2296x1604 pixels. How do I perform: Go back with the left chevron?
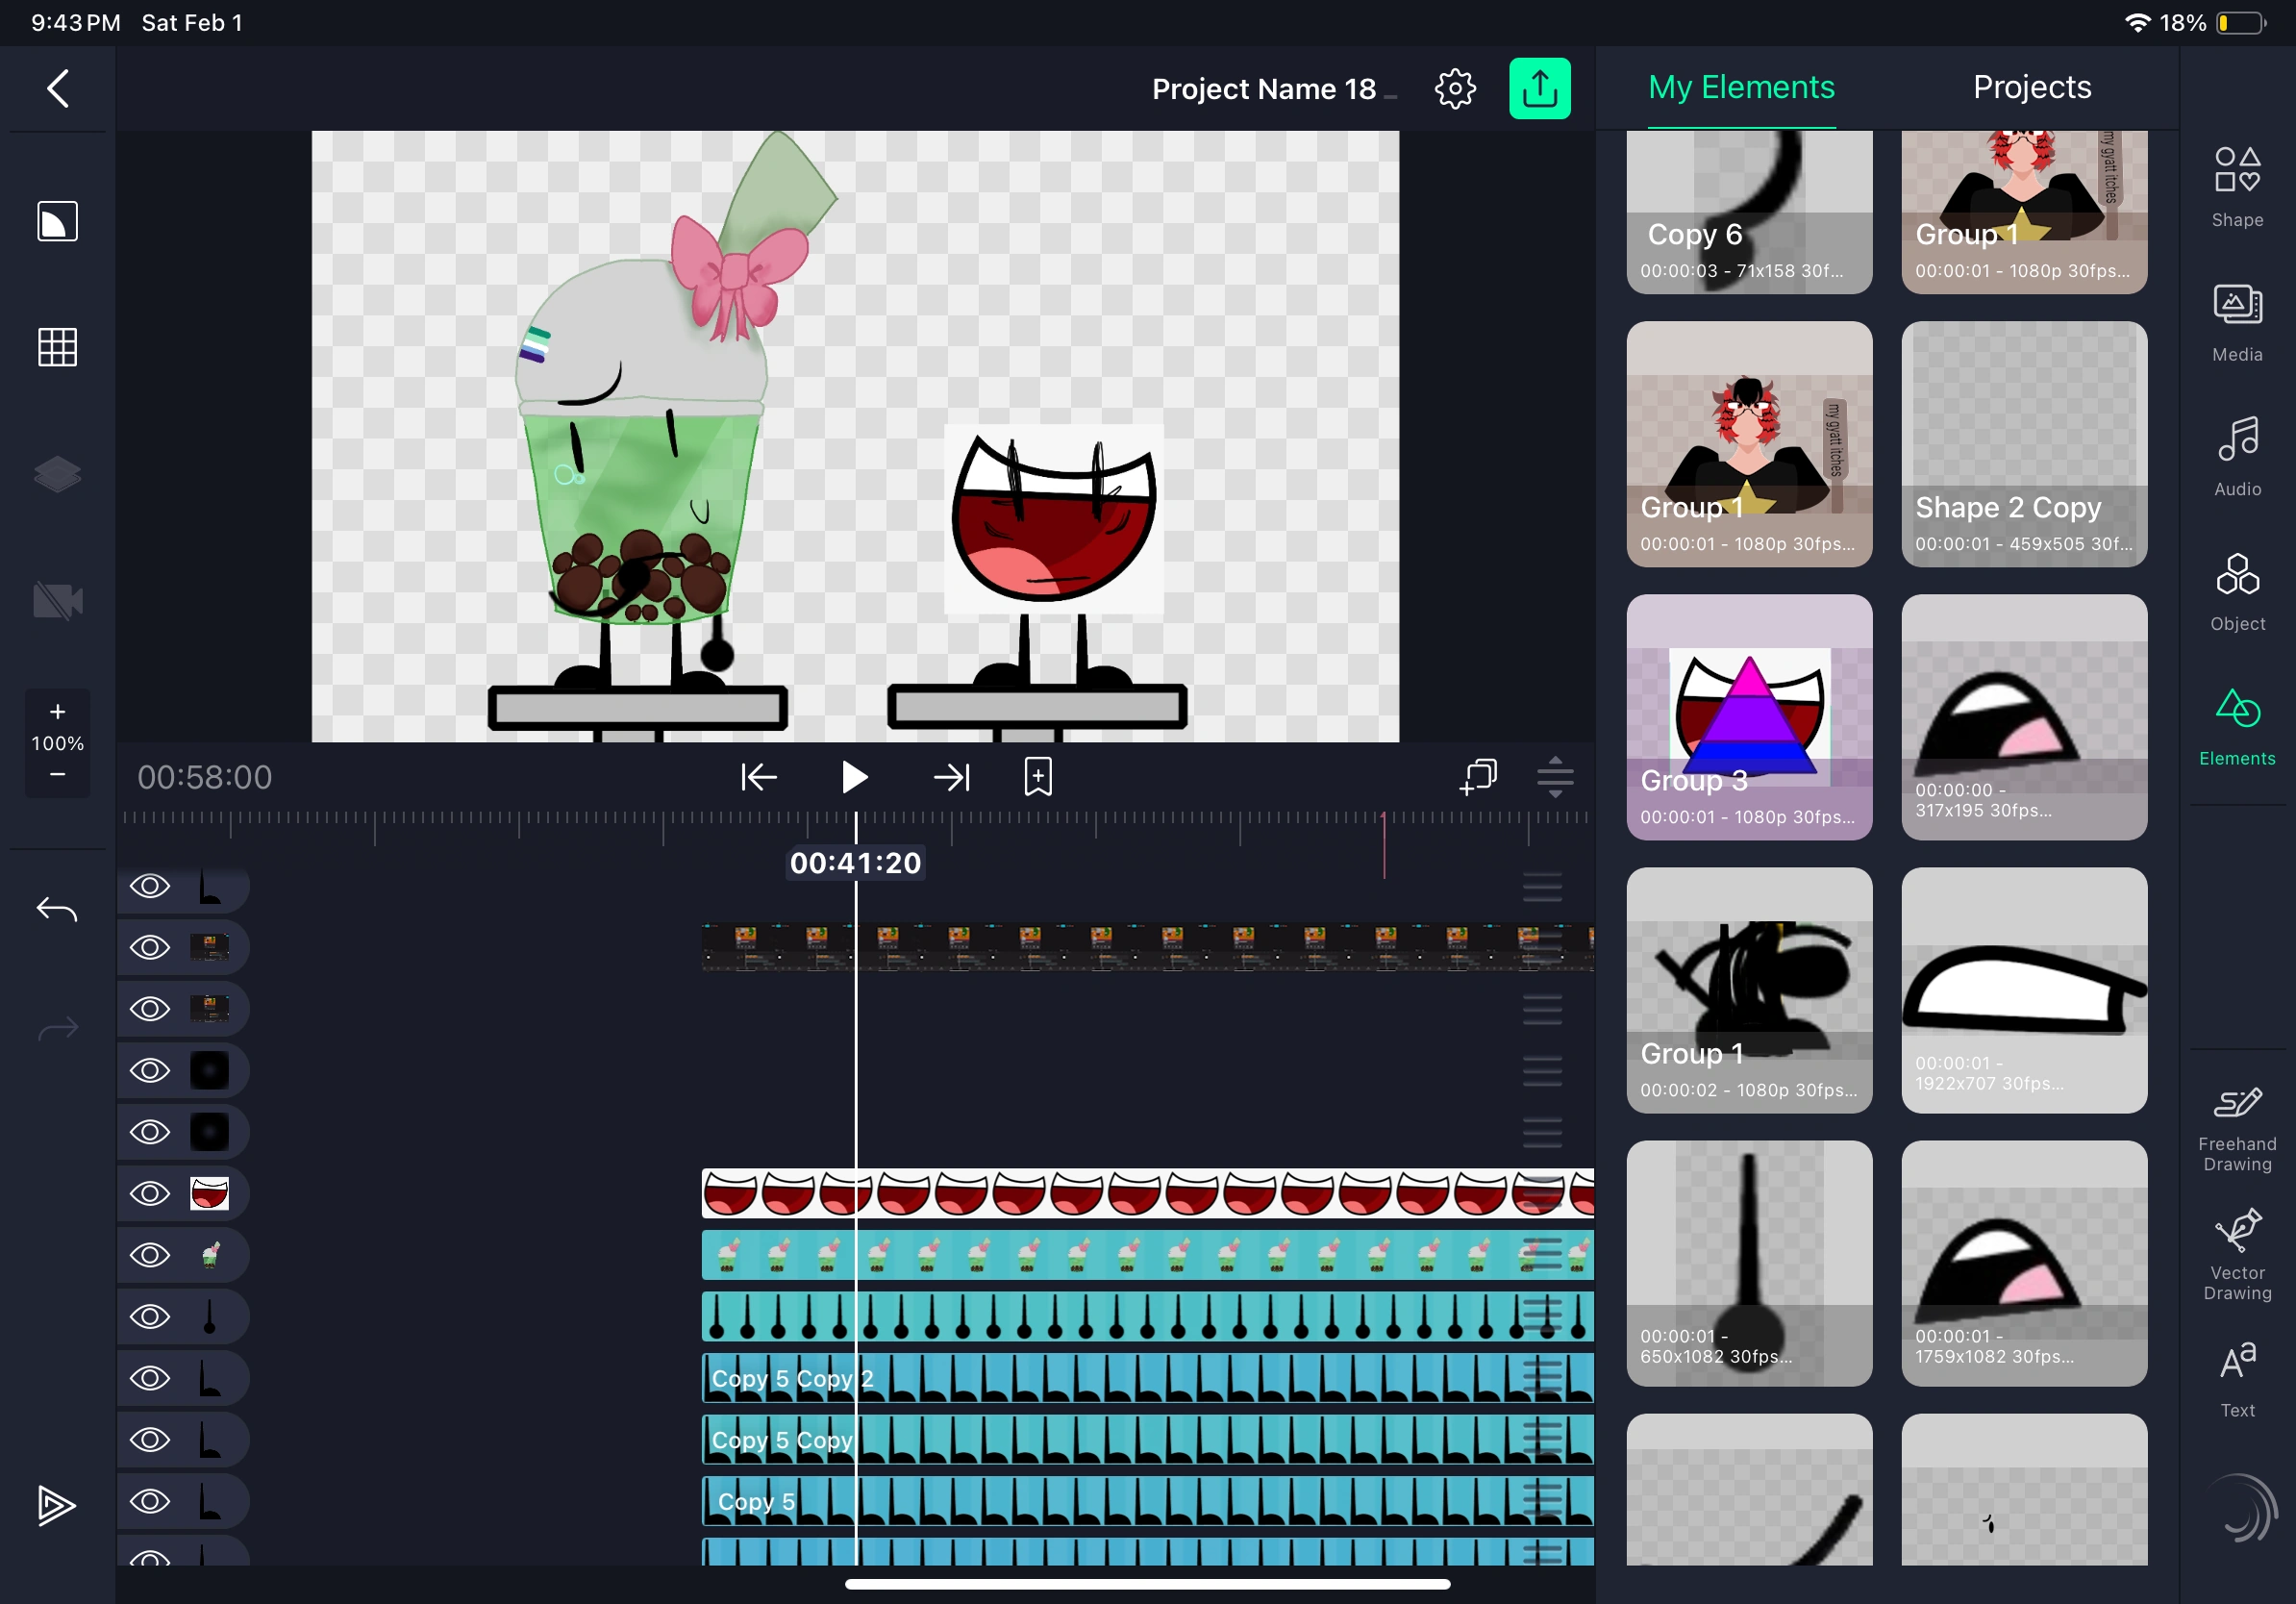pyautogui.click(x=58, y=89)
